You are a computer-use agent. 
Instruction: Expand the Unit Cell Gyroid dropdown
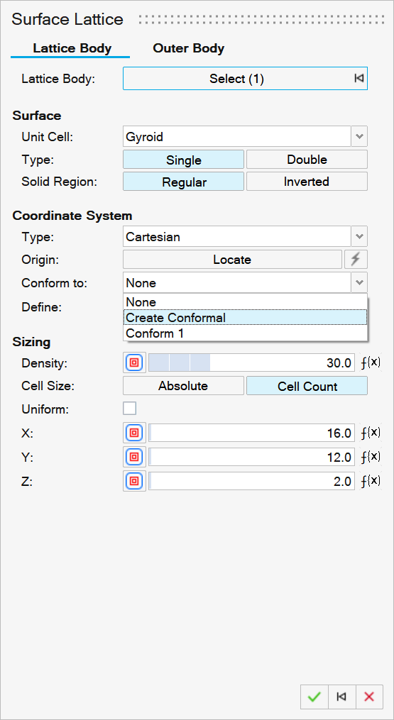[x=359, y=136]
